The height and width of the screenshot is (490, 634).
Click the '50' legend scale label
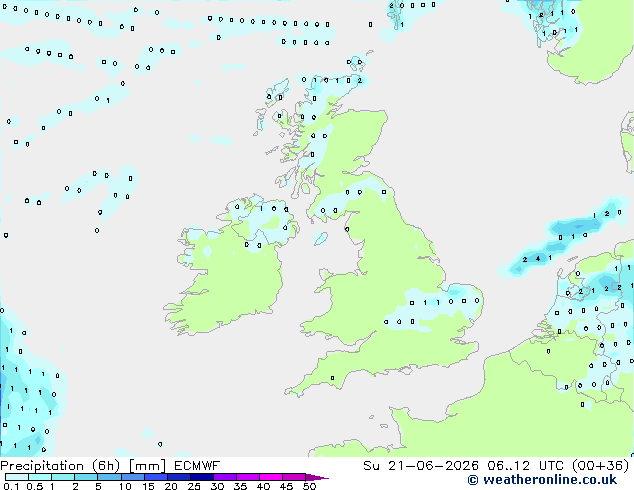309,486
